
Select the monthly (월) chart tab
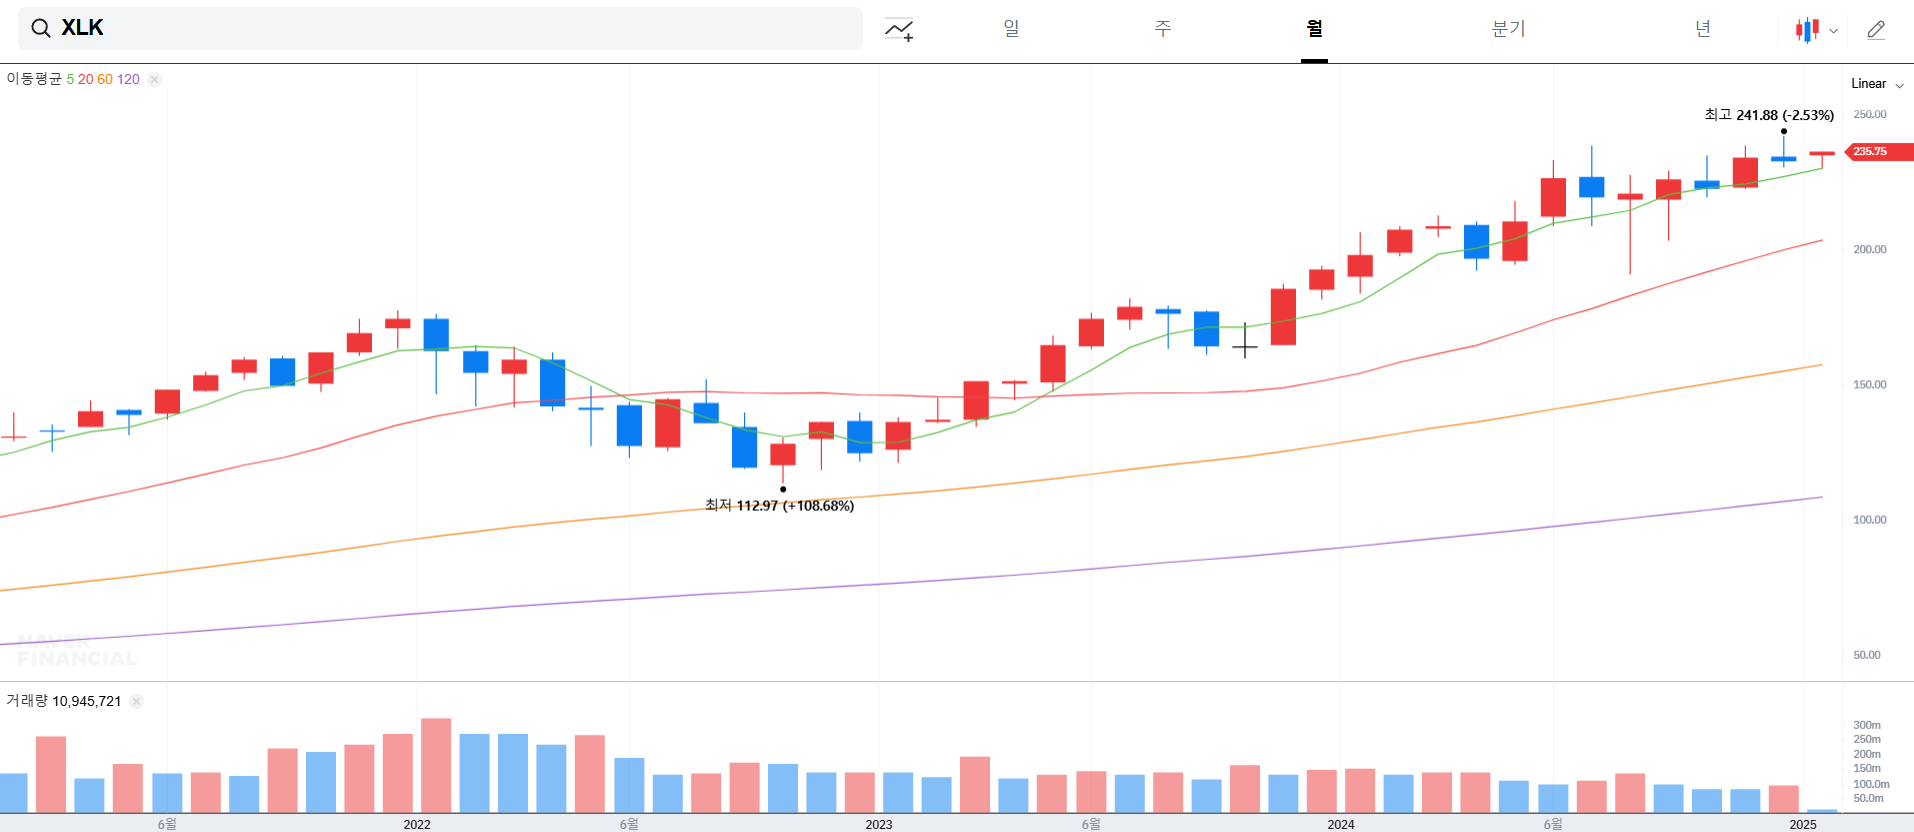pyautogui.click(x=1314, y=29)
